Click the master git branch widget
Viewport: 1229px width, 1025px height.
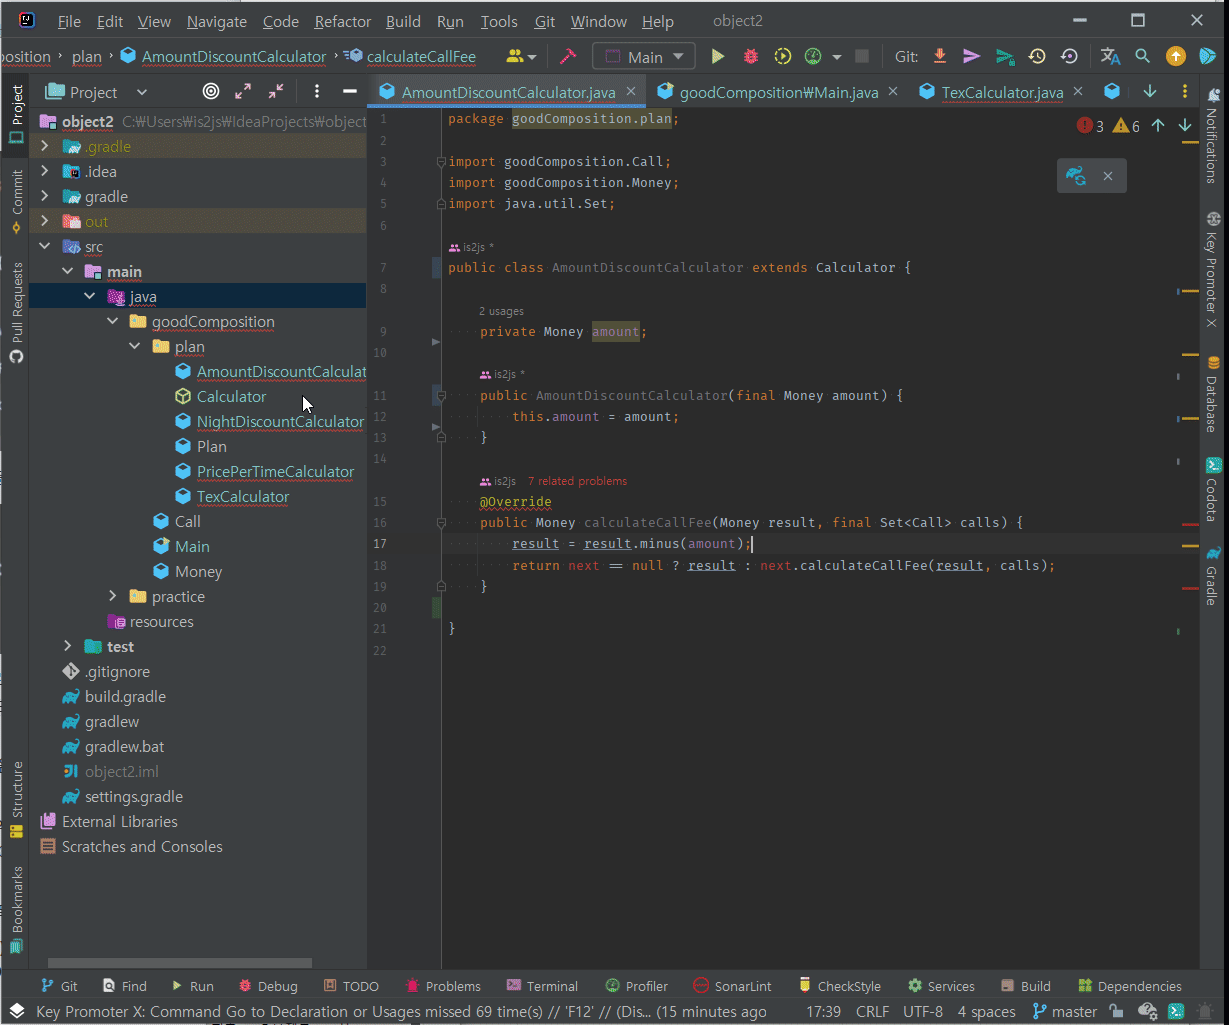1065,1012
